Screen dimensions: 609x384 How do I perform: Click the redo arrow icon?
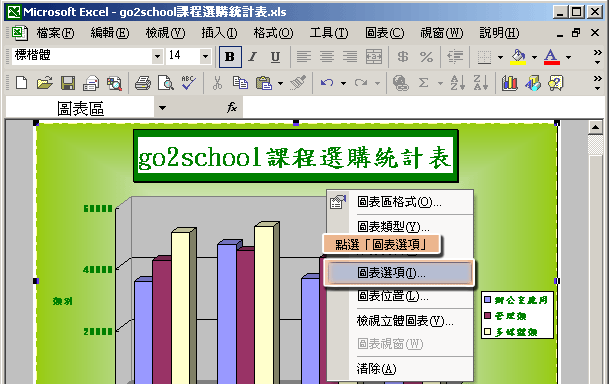point(361,83)
